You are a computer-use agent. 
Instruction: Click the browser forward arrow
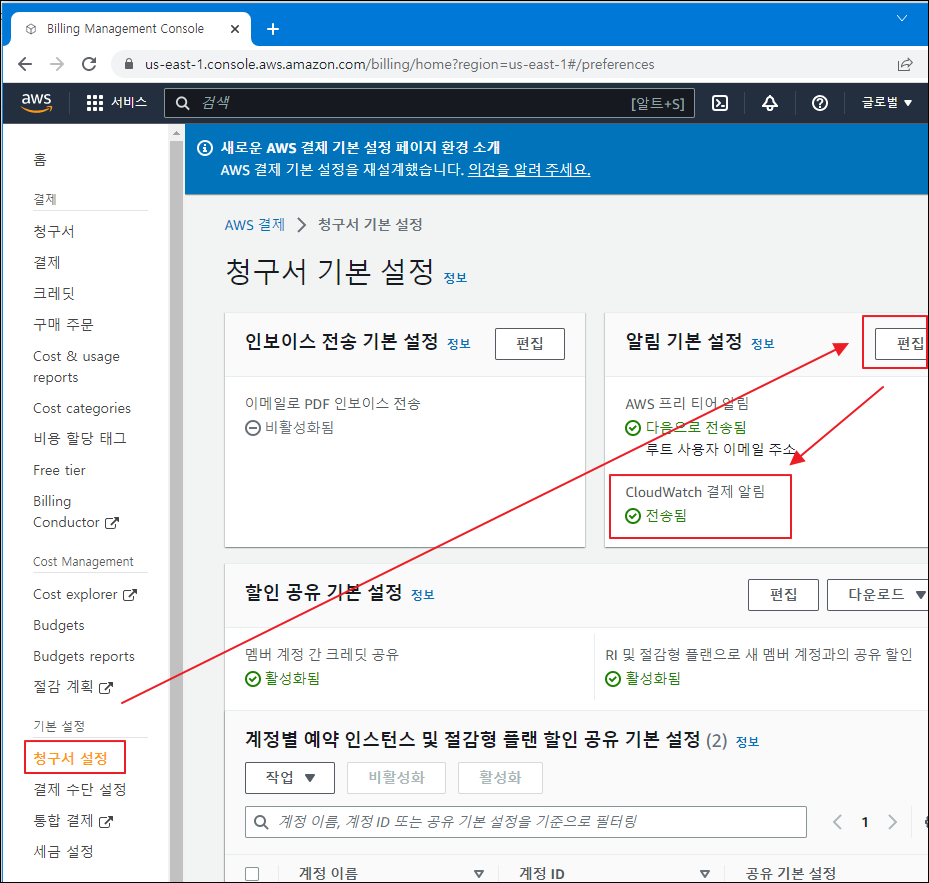[x=57, y=64]
